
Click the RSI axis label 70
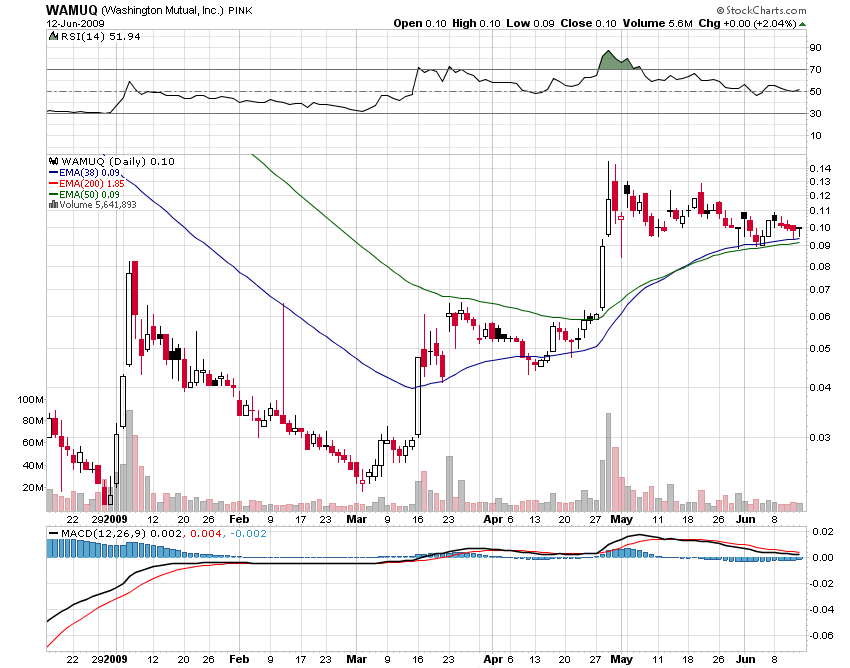pos(815,69)
